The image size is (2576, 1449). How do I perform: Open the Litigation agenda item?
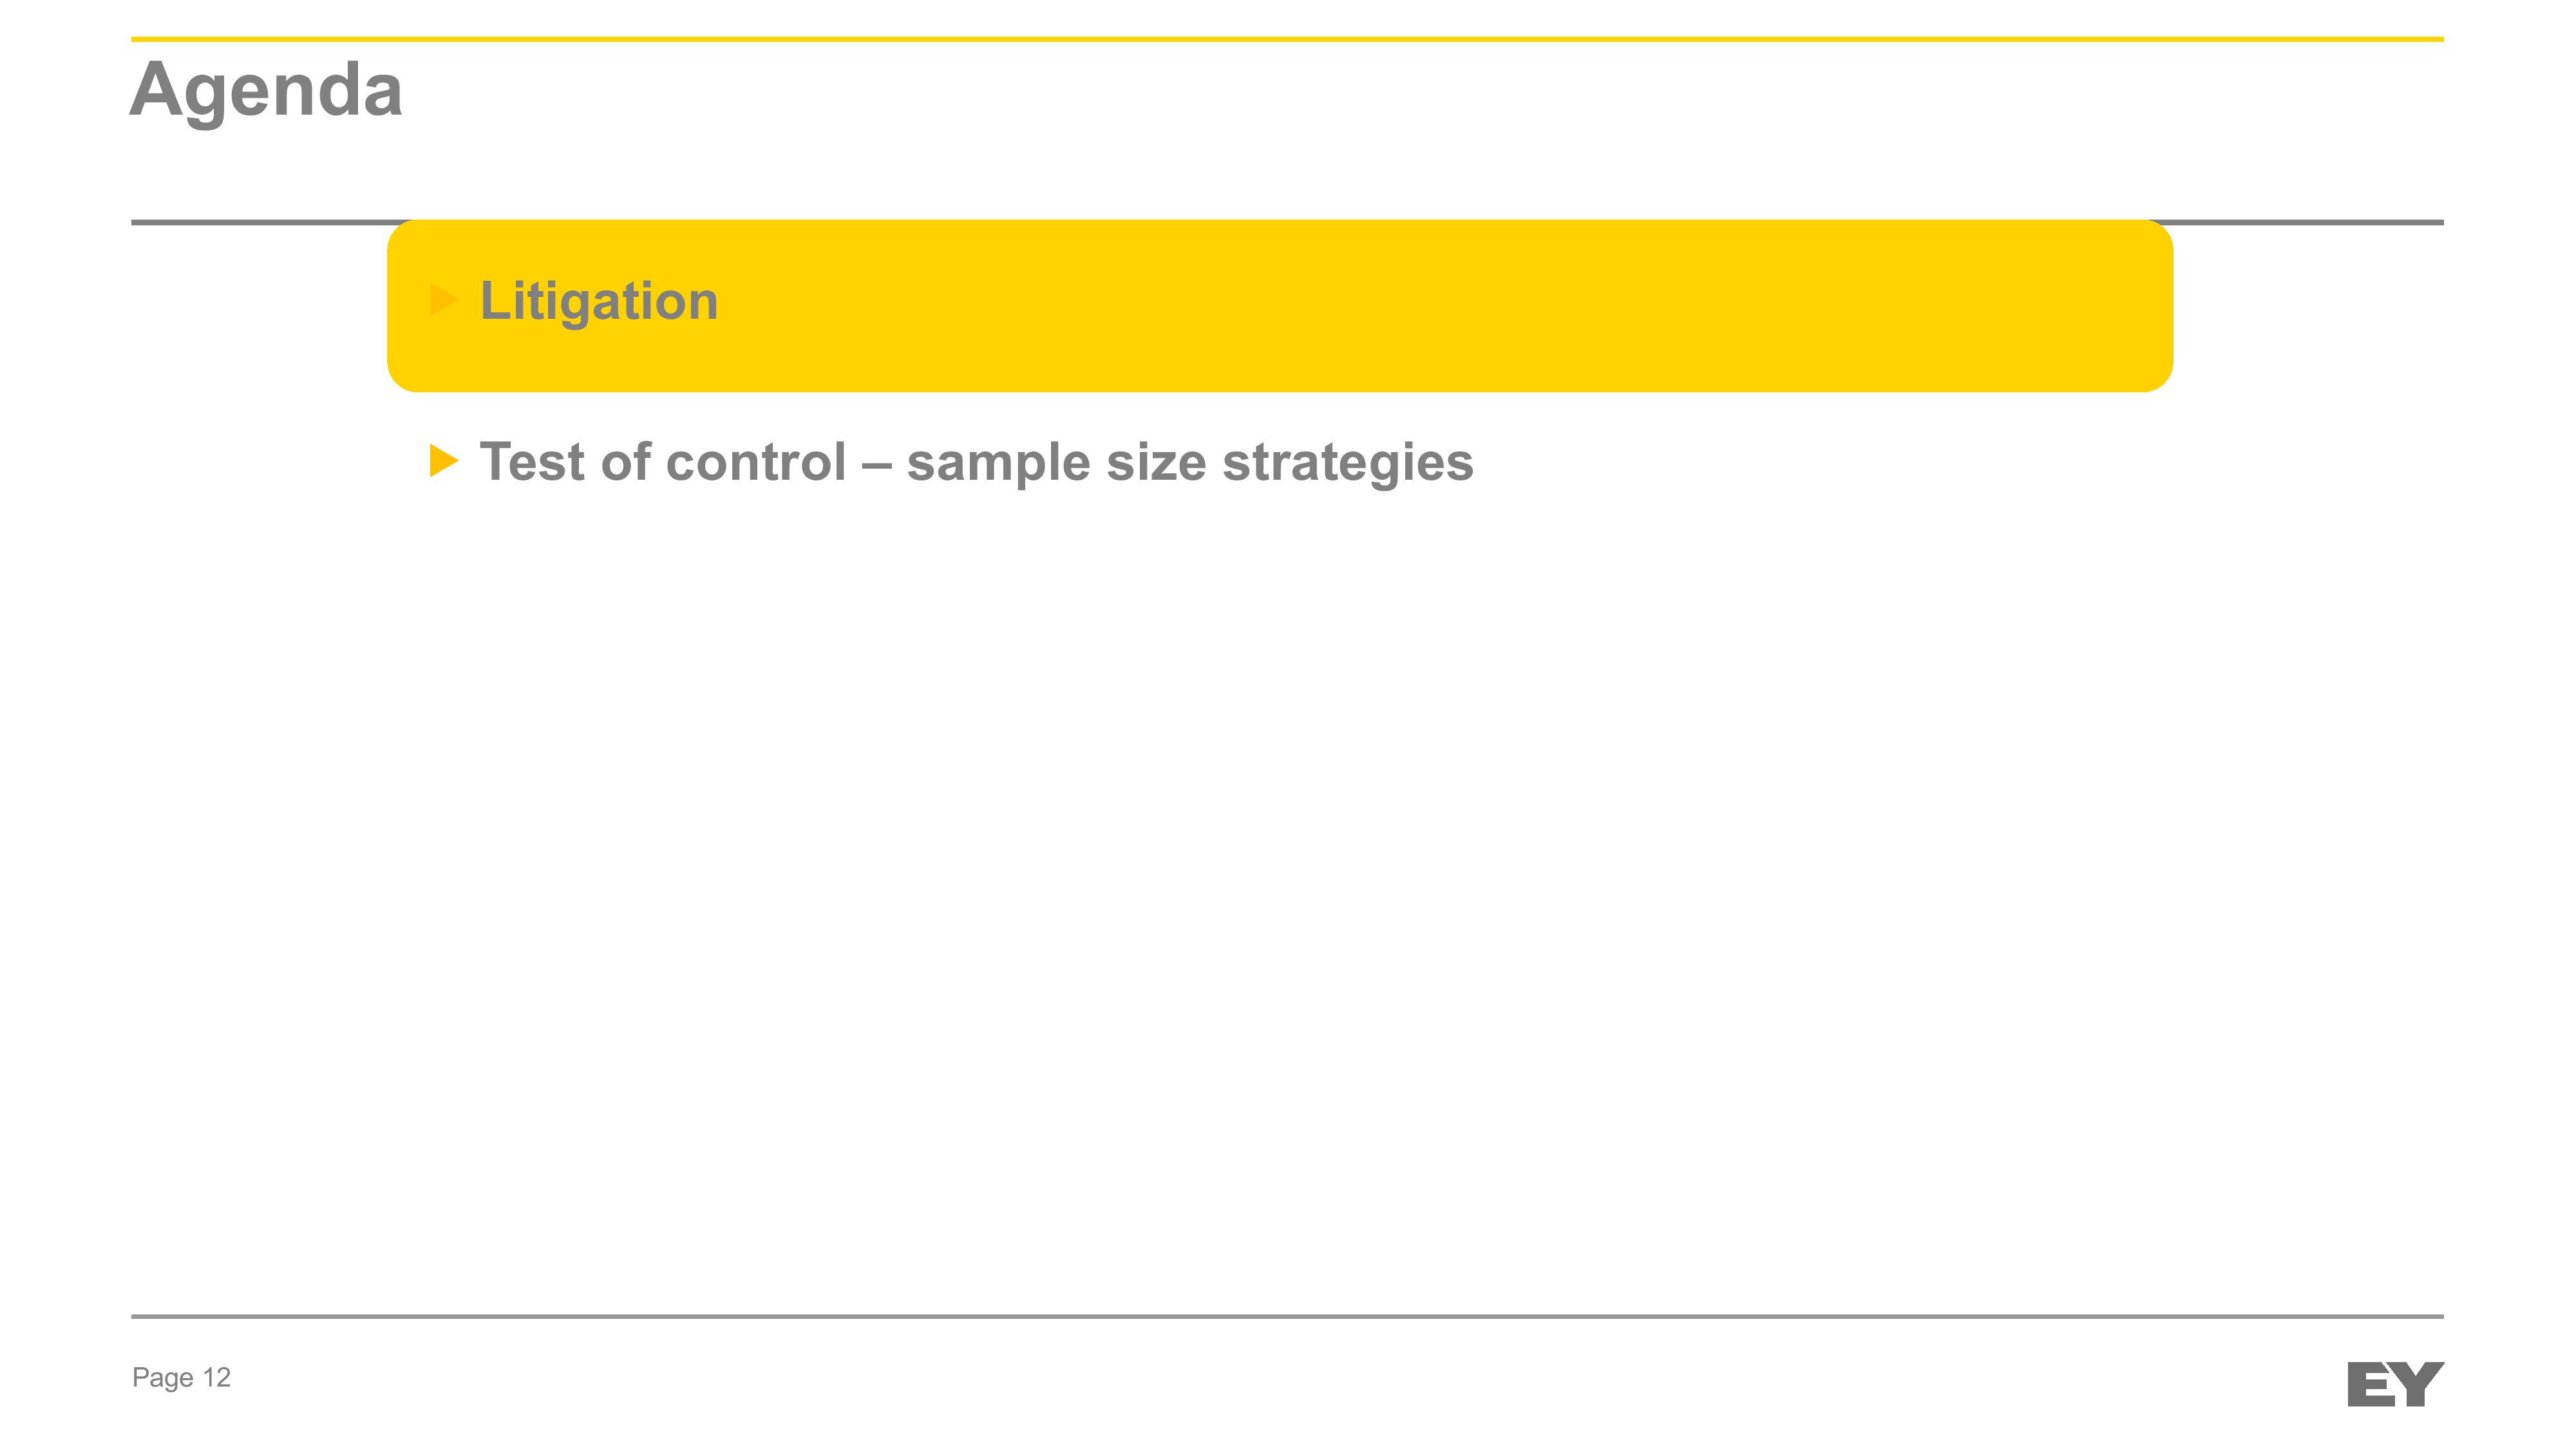pos(599,300)
